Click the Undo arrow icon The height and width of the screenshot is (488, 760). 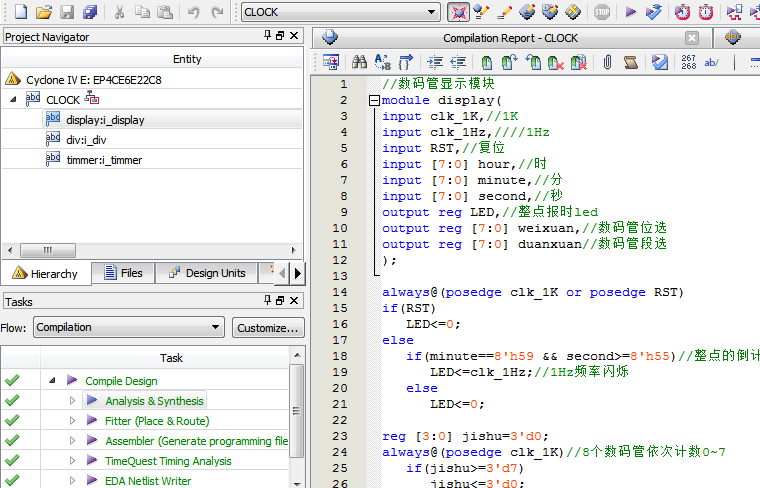[x=193, y=12]
